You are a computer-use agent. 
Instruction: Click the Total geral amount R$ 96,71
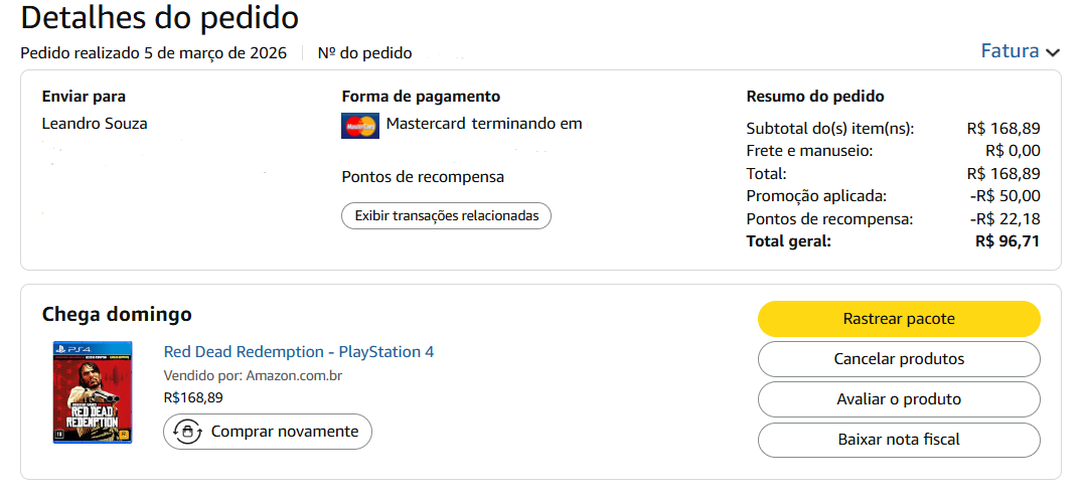(x=1008, y=241)
